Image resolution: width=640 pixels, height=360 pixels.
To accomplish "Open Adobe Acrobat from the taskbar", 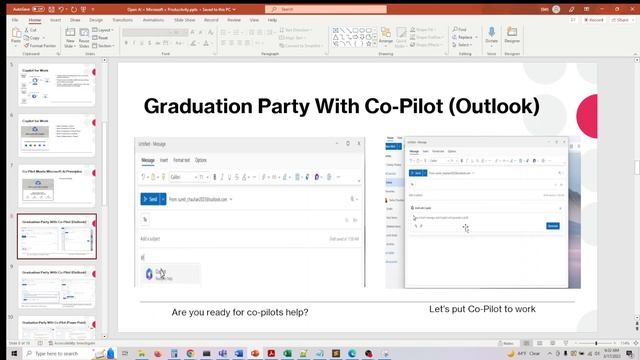I will (x=271, y=353).
